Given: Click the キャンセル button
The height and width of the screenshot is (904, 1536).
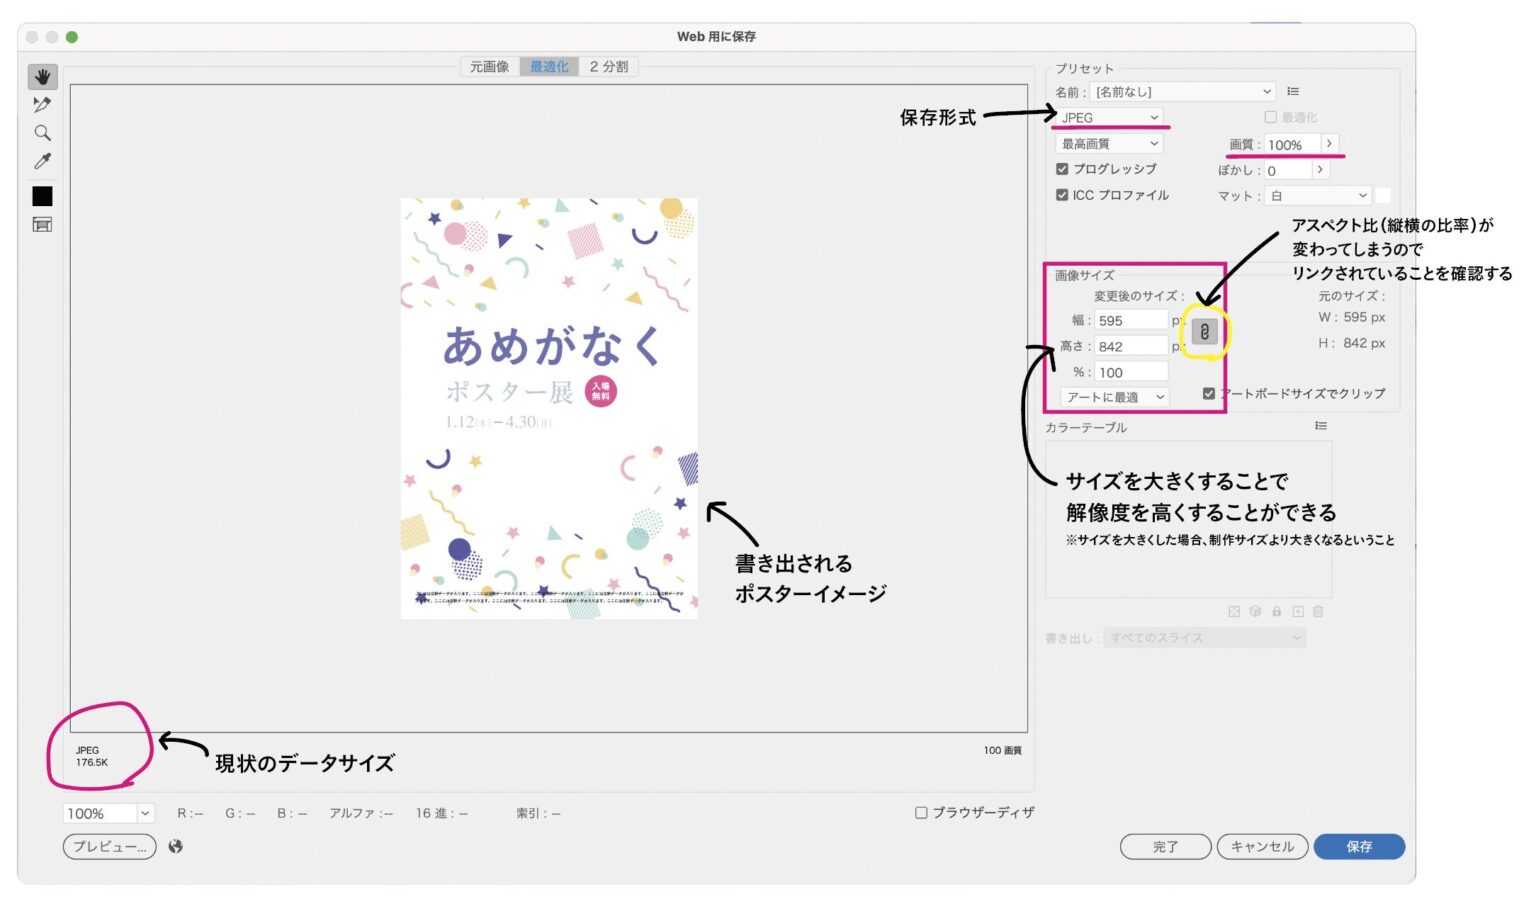Looking at the screenshot, I should click(1262, 846).
